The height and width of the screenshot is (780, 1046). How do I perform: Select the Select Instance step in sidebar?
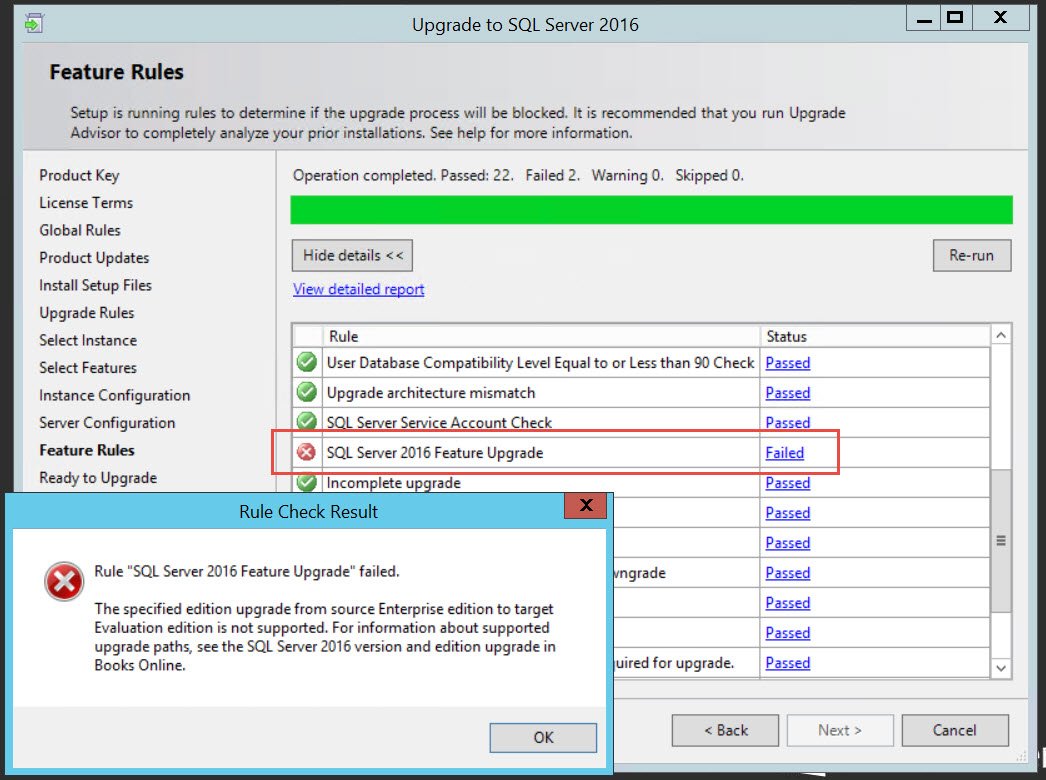[88, 340]
